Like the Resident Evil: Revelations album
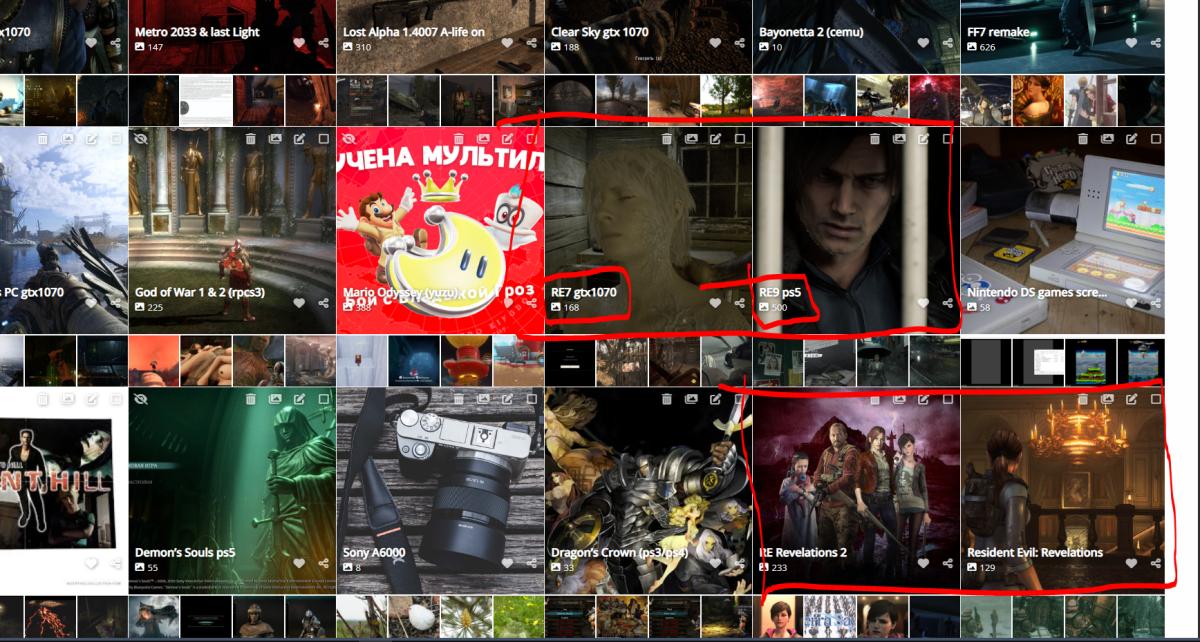Viewport: 1200px width, 642px height. pyautogui.click(x=1131, y=564)
